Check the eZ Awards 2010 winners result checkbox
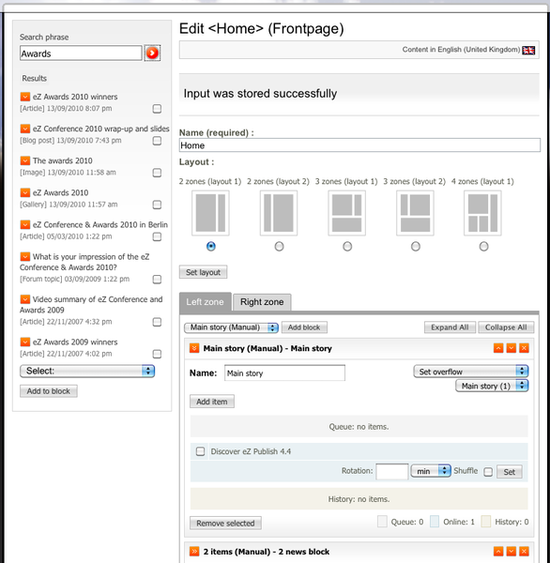Image resolution: width=550 pixels, height=563 pixels. coord(157,108)
